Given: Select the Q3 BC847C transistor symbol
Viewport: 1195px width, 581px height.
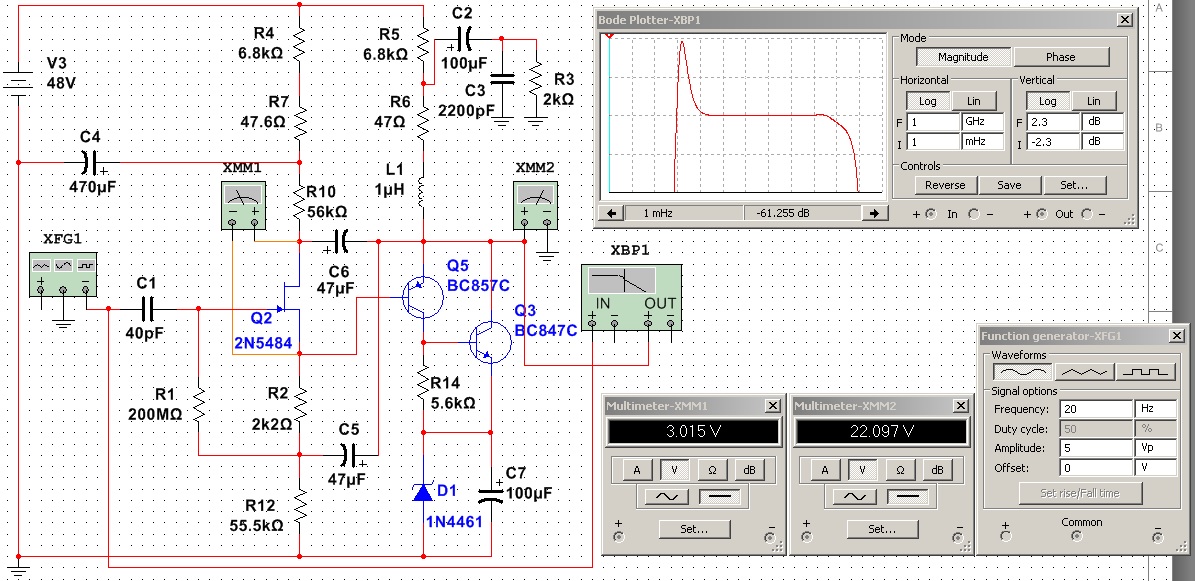Looking at the screenshot, I should (489, 342).
